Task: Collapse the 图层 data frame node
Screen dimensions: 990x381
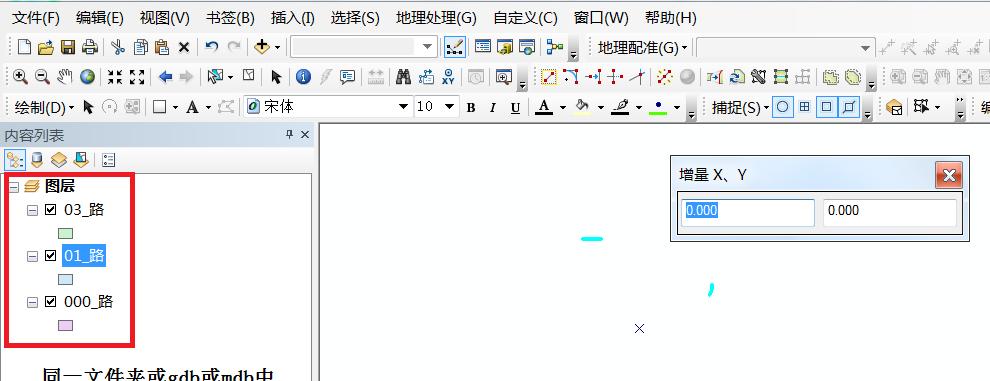Action: coord(14,187)
